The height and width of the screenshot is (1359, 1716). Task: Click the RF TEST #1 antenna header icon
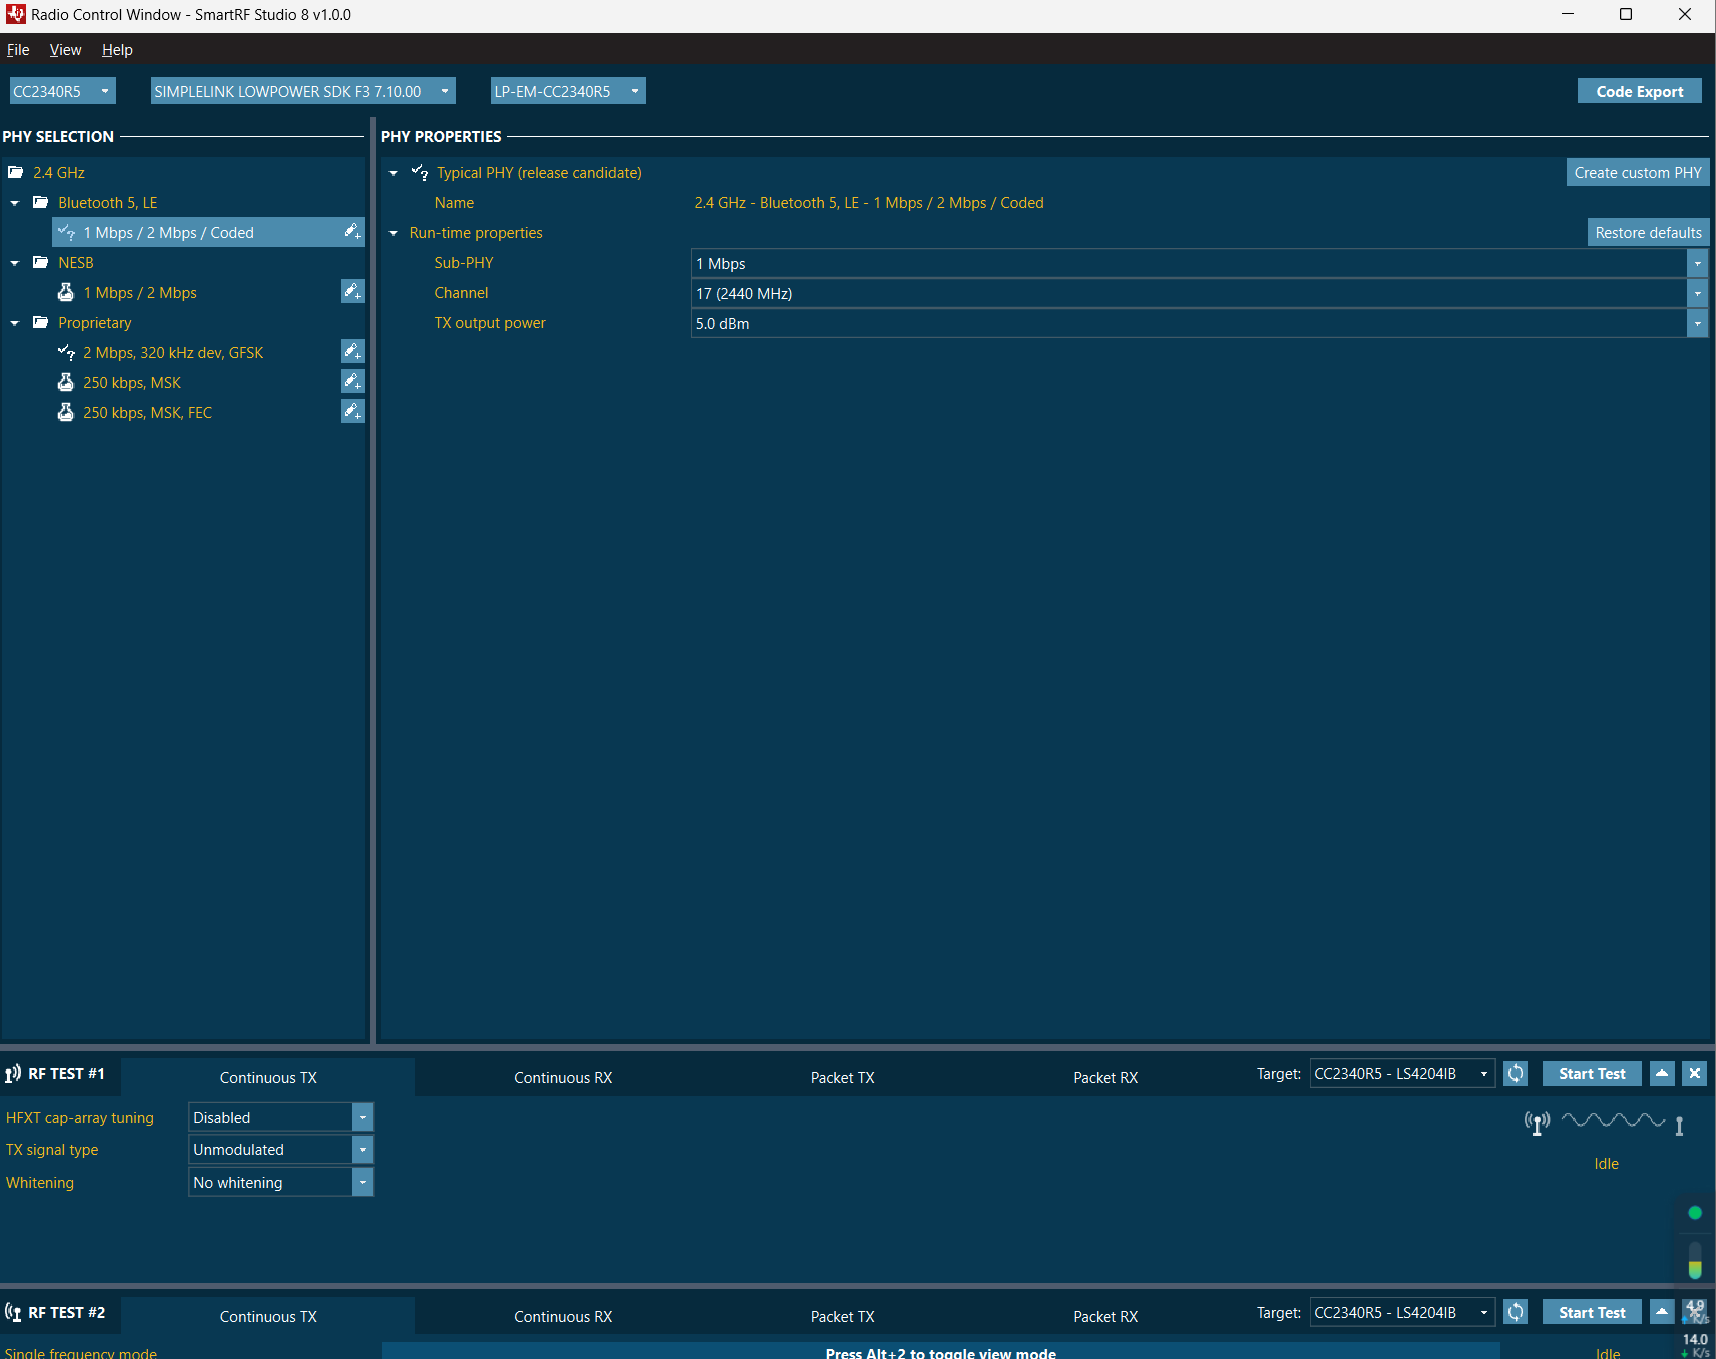click(x=13, y=1074)
